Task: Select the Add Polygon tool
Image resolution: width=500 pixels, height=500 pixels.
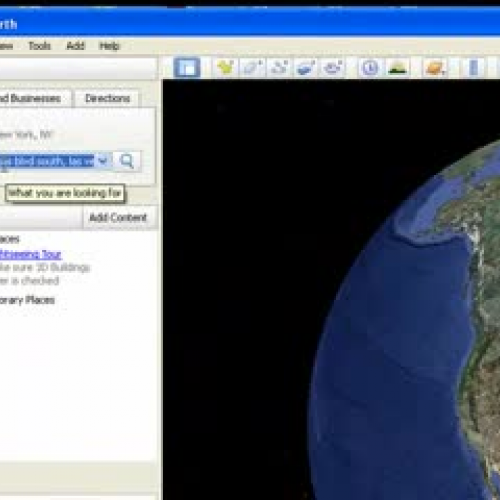Action: pyautogui.click(x=252, y=68)
